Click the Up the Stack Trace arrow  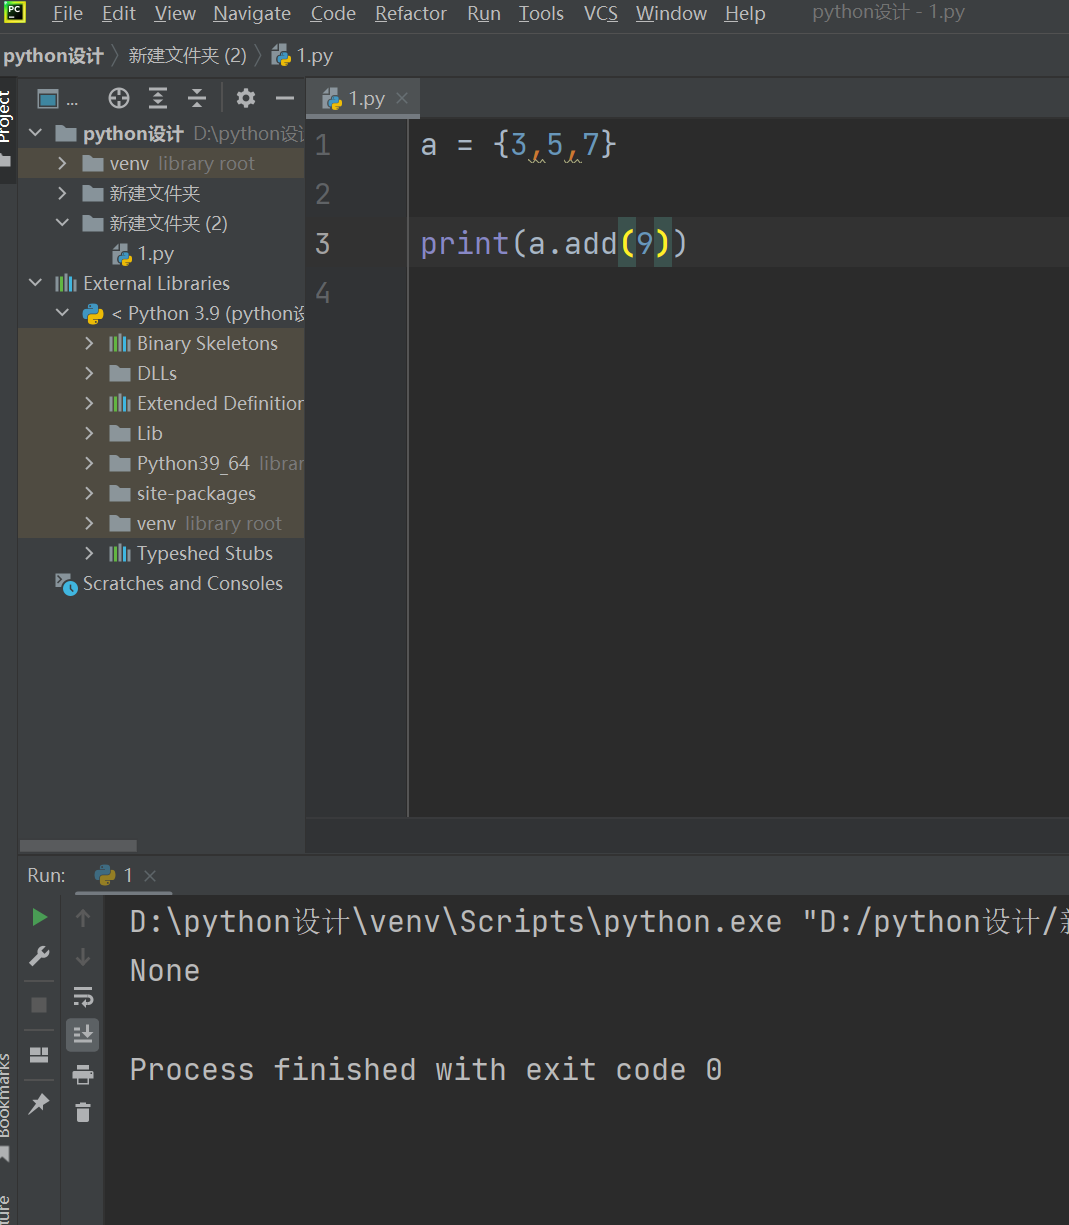[83, 917]
